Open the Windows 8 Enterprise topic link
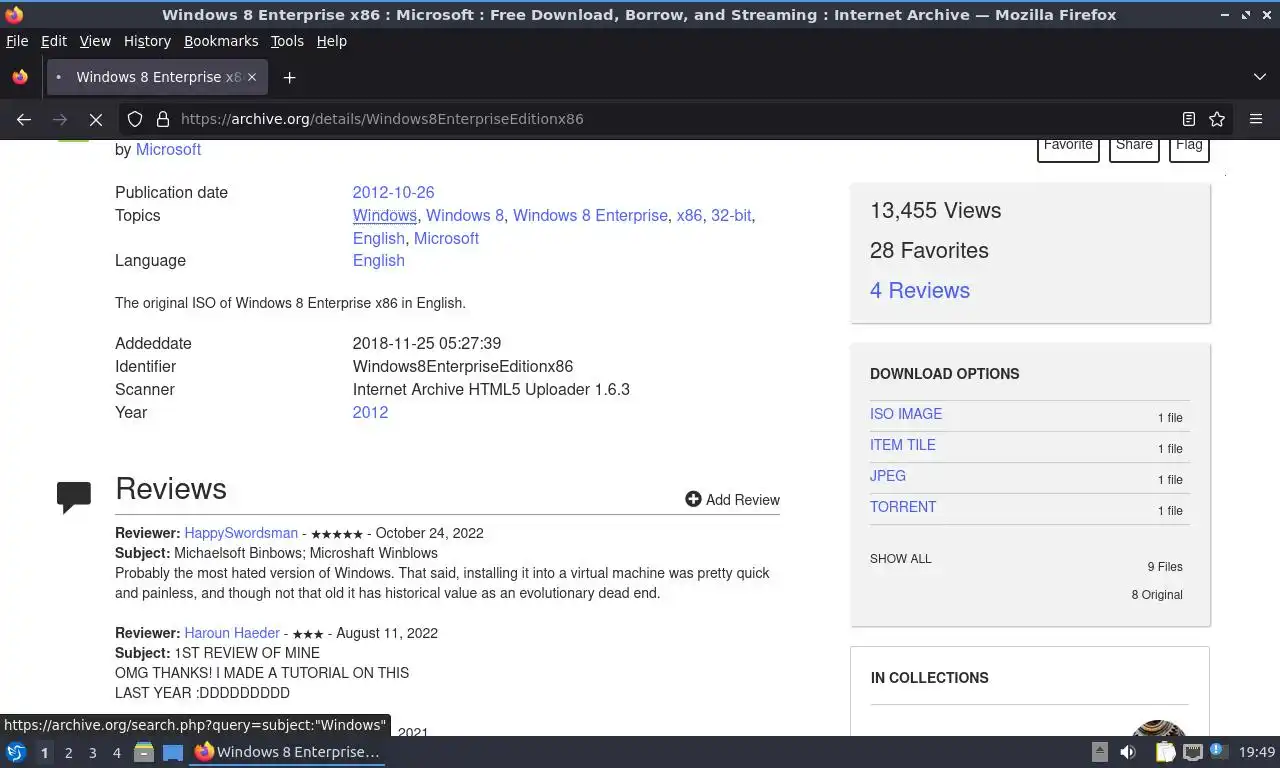Viewport: 1280px width, 768px height. pos(590,215)
